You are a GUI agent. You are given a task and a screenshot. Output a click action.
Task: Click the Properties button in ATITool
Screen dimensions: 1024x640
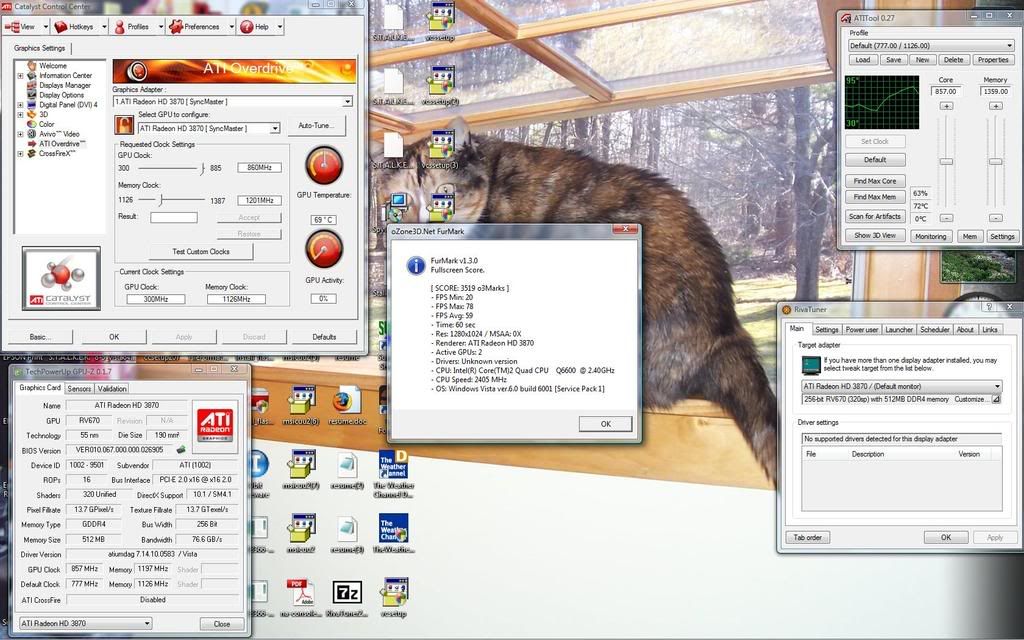[993, 60]
